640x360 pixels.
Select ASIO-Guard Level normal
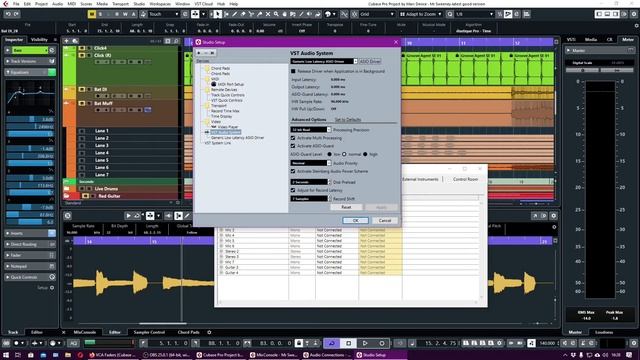point(344,154)
